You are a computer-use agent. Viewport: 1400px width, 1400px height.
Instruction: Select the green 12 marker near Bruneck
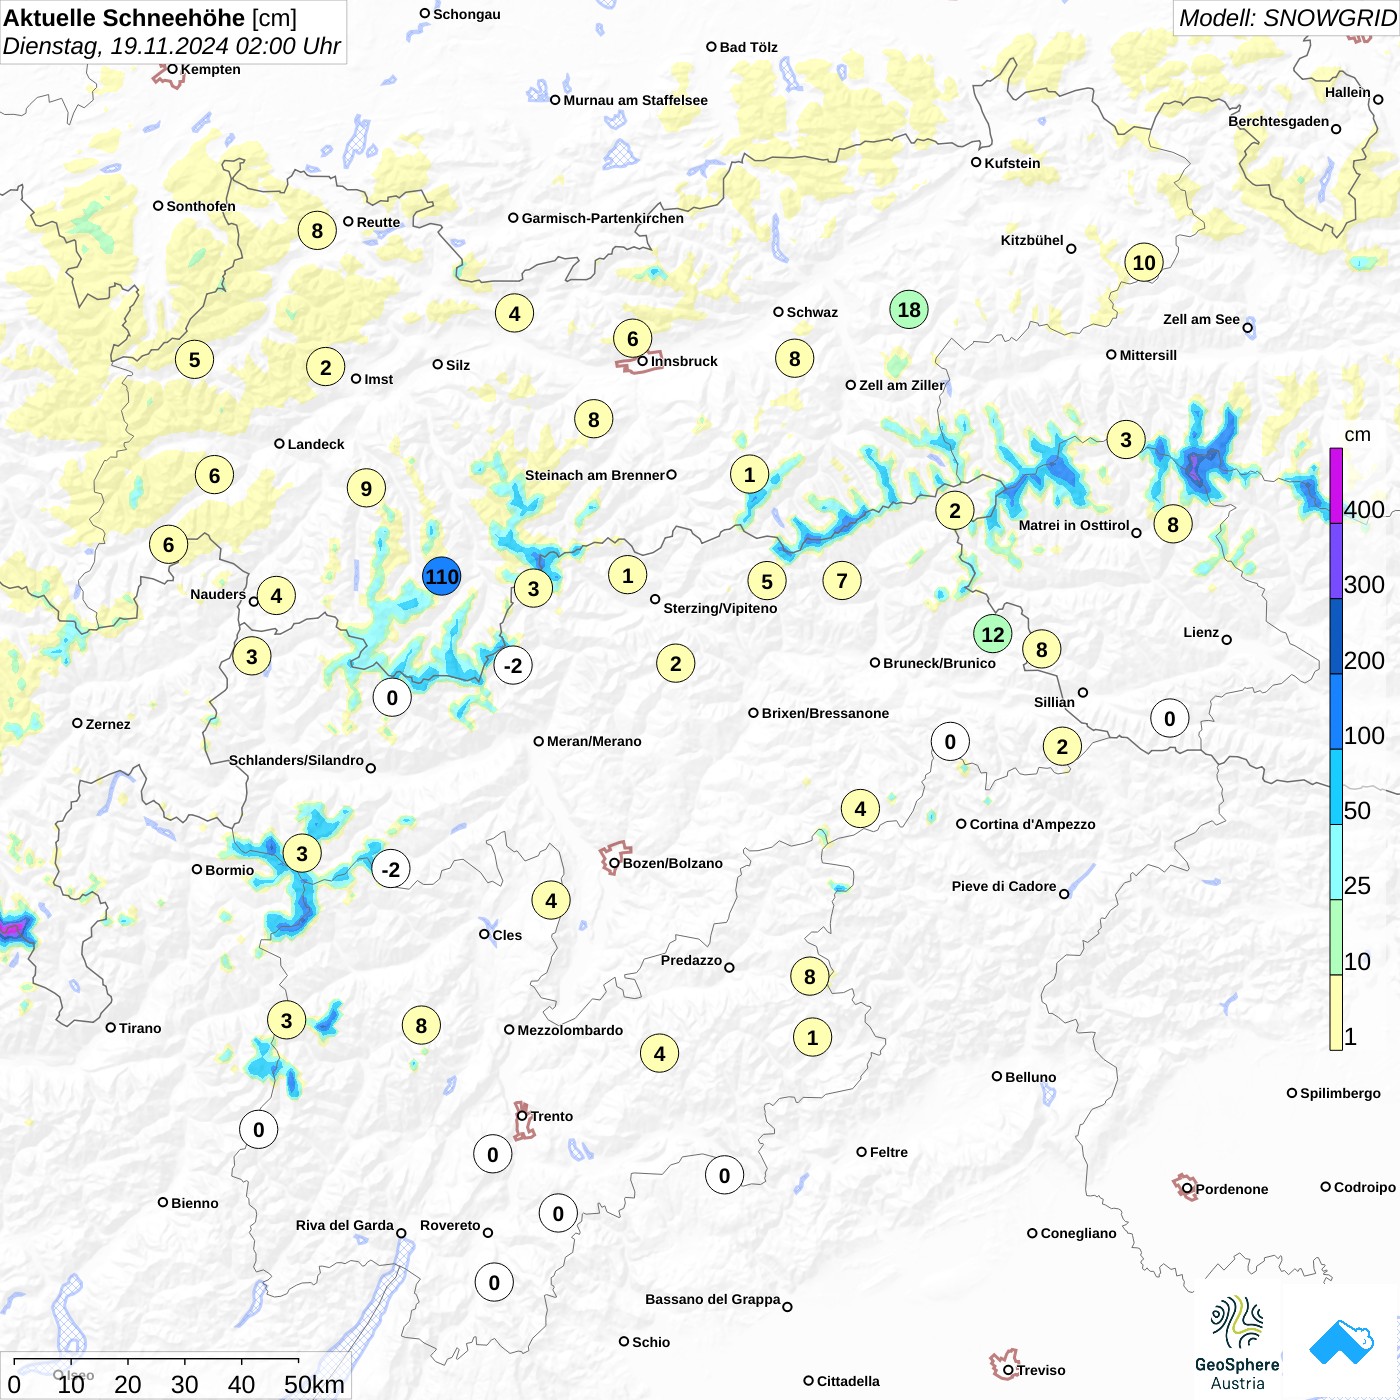coord(992,634)
